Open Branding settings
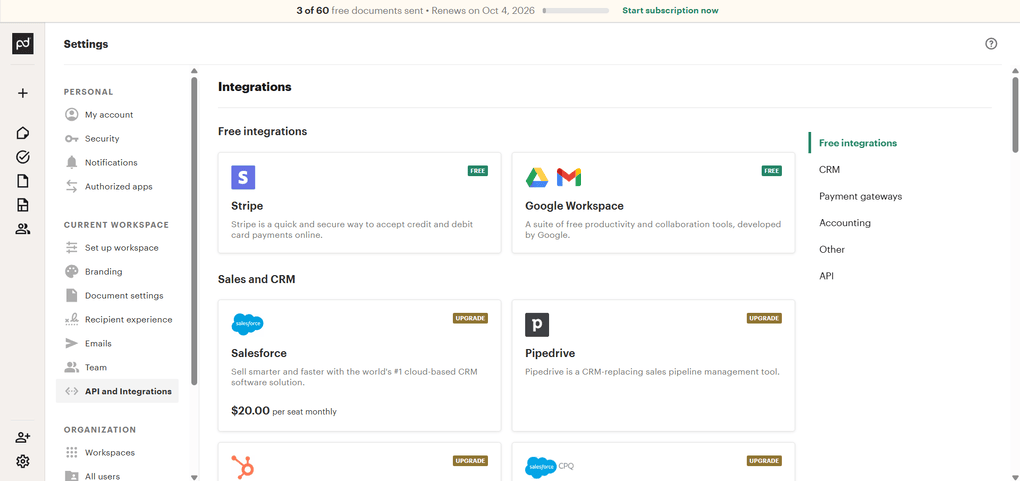 [103, 272]
